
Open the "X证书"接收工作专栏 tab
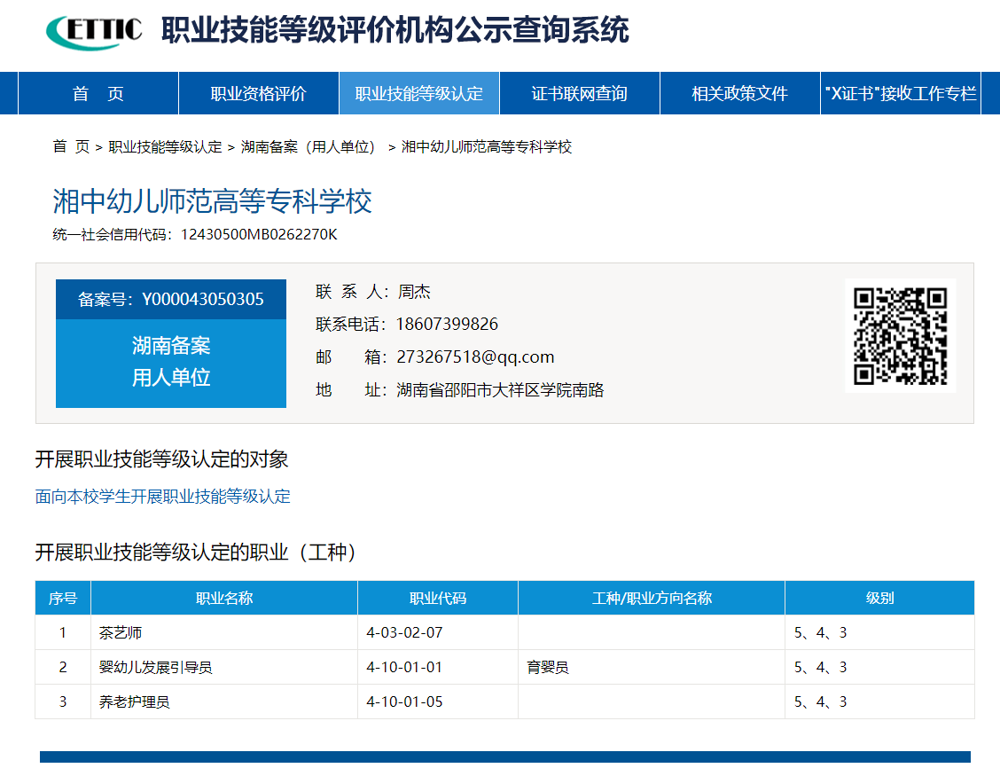click(900, 93)
